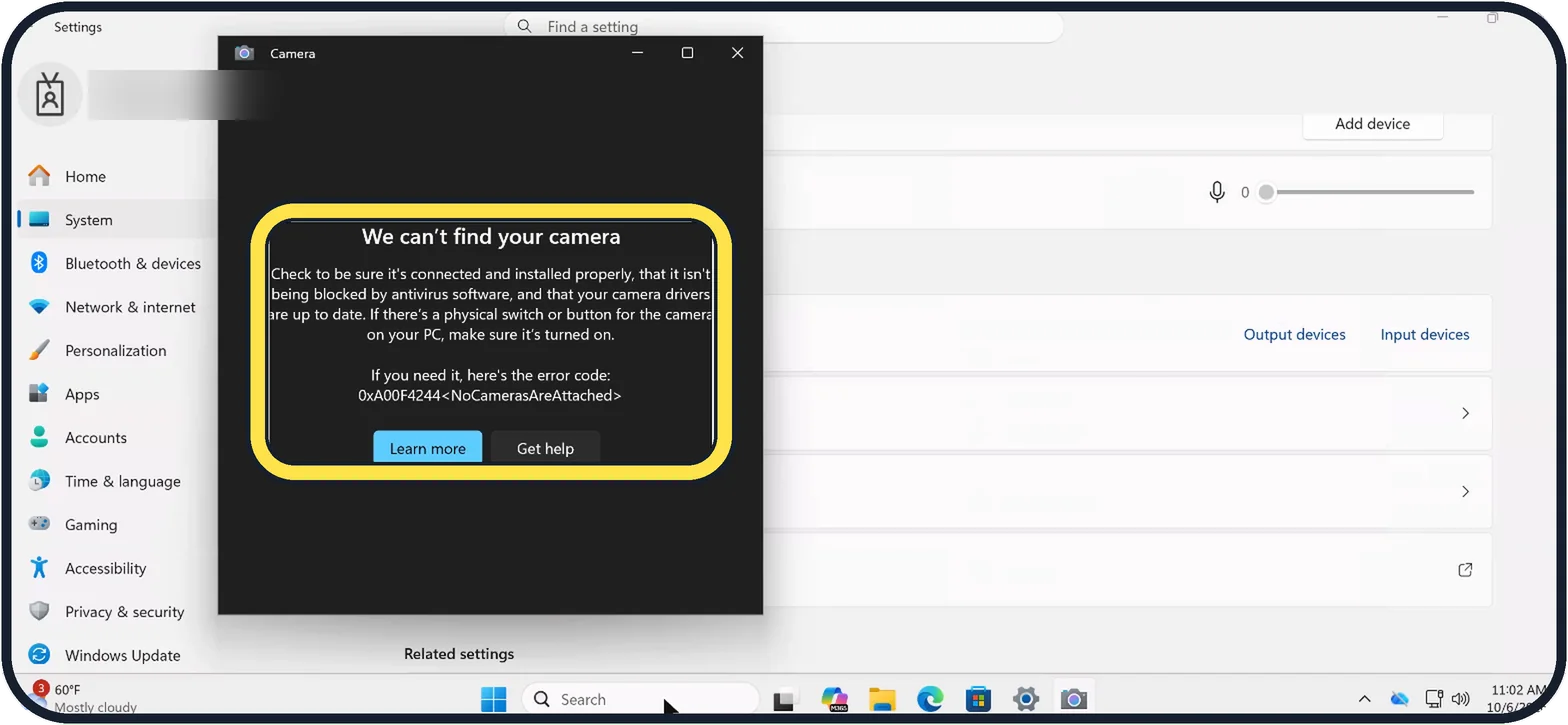Launch Microsoft 365 Copilot from taskbar
1568x725 pixels.
(x=834, y=699)
